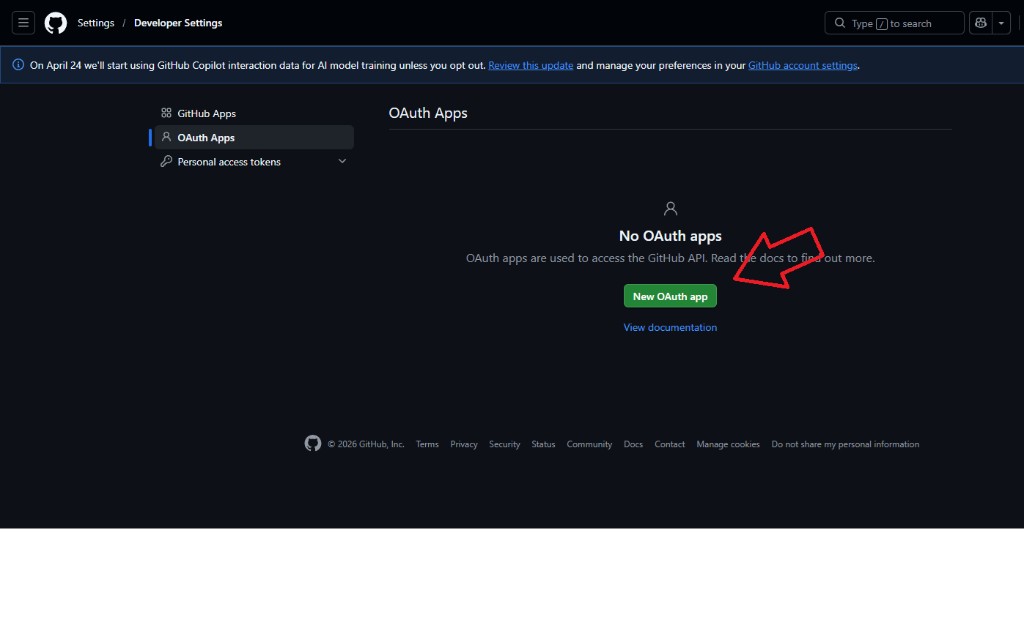Viewport: 1024px width, 620px height.
Task: Open the Security footer link
Action: pyautogui.click(x=504, y=444)
